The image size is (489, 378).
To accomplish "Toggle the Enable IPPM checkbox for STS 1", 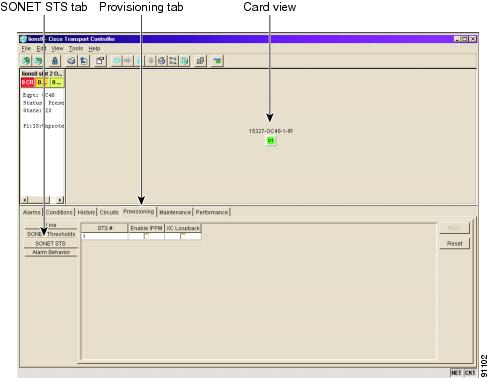I will [x=146, y=236].
